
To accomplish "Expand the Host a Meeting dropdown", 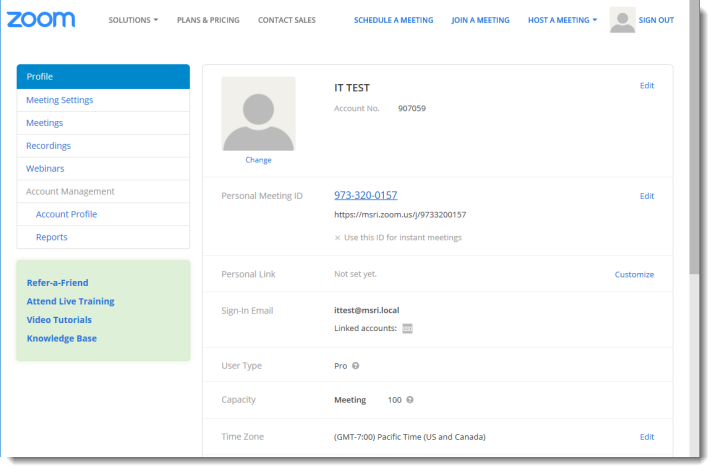I will tap(562, 20).
